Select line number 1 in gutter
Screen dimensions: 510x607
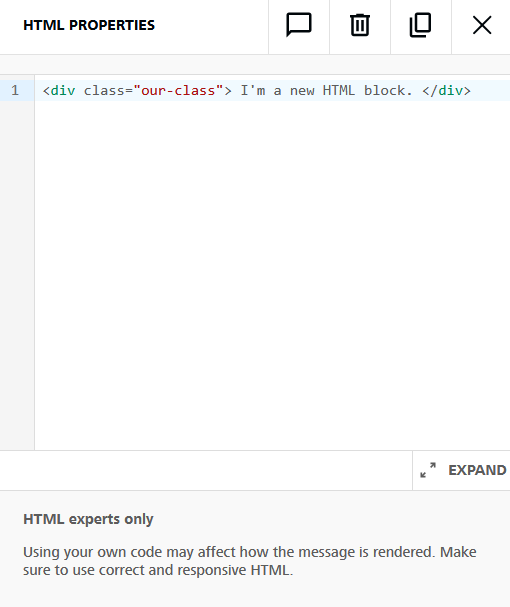(15, 91)
